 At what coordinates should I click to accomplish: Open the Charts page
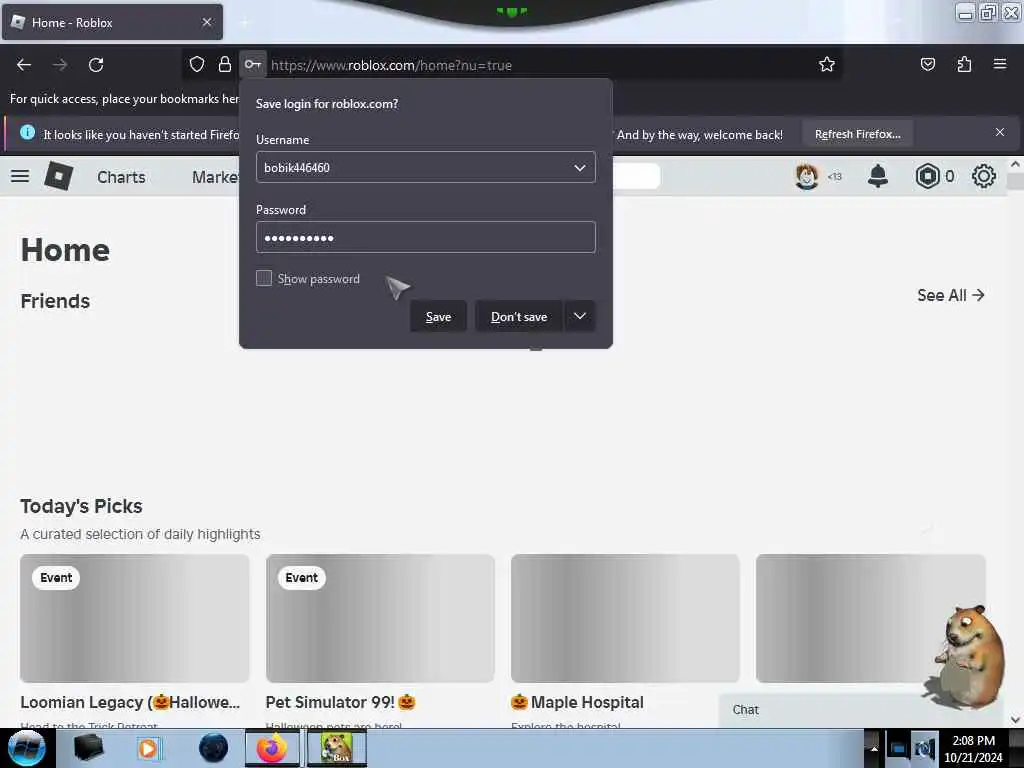click(121, 177)
